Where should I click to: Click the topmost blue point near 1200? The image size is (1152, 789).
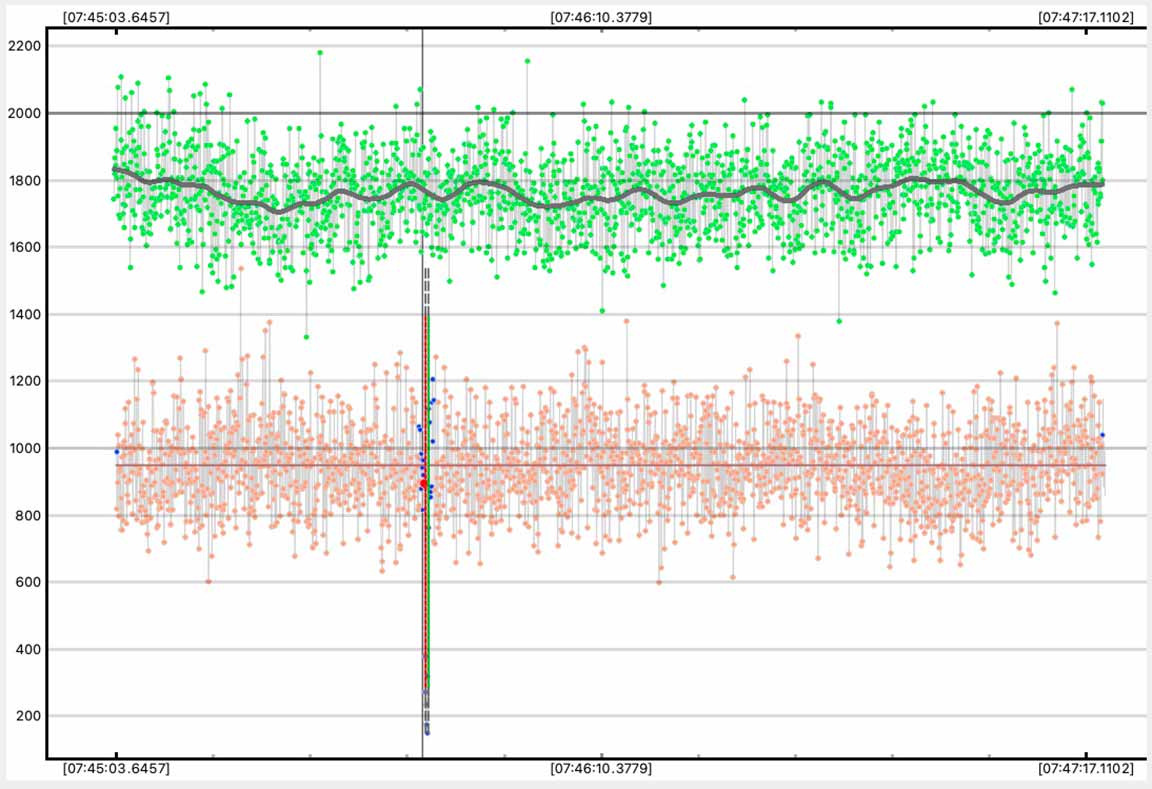(x=433, y=379)
